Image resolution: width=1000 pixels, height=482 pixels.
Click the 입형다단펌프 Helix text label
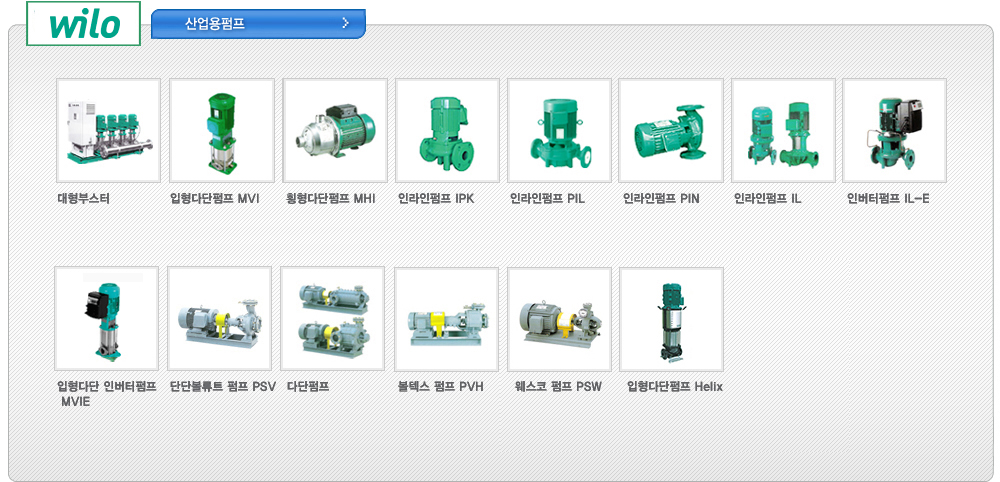(675, 386)
